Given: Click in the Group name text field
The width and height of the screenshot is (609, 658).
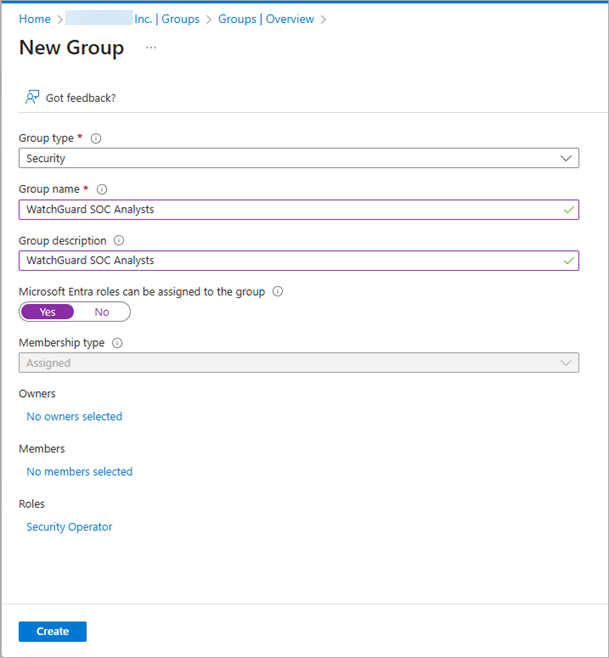Looking at the screenshot, I should (290, 209).
